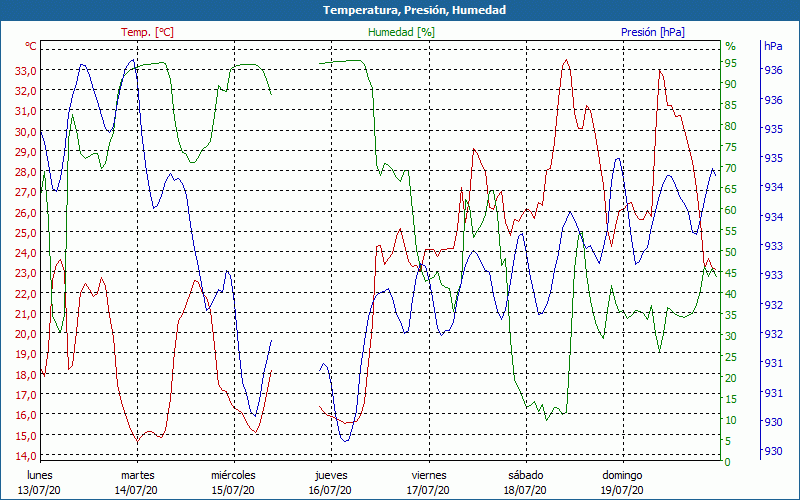800x500 pixels.
Task: Click the '17,0' temperature axis value
Action: tap(25, 394)
